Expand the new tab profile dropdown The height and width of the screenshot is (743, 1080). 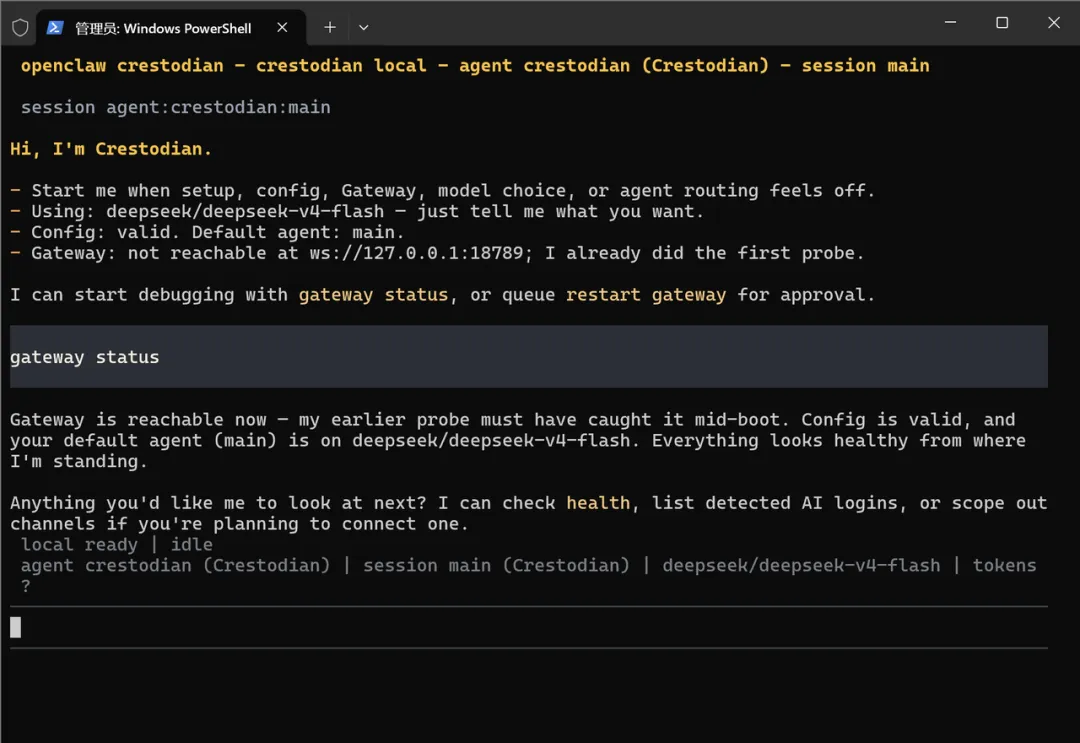[364, 28]
